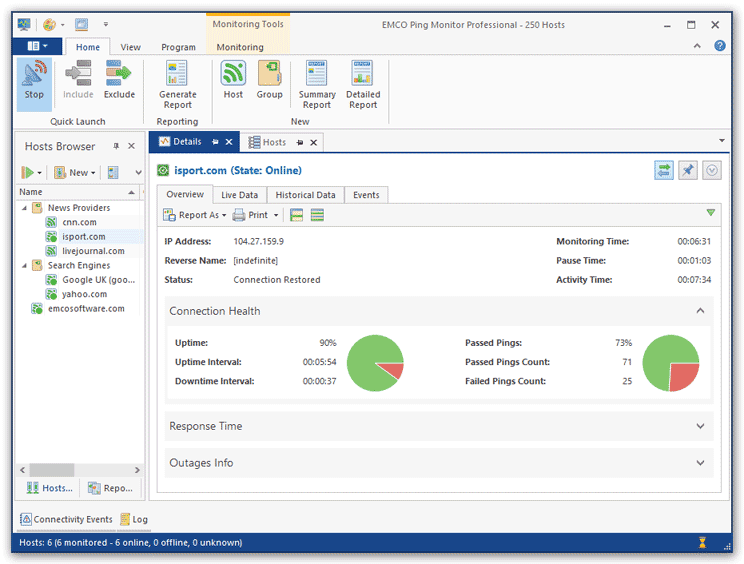The image size is (744, 564).
Task: Close the Details tab
Action: (x=229, y=142)
